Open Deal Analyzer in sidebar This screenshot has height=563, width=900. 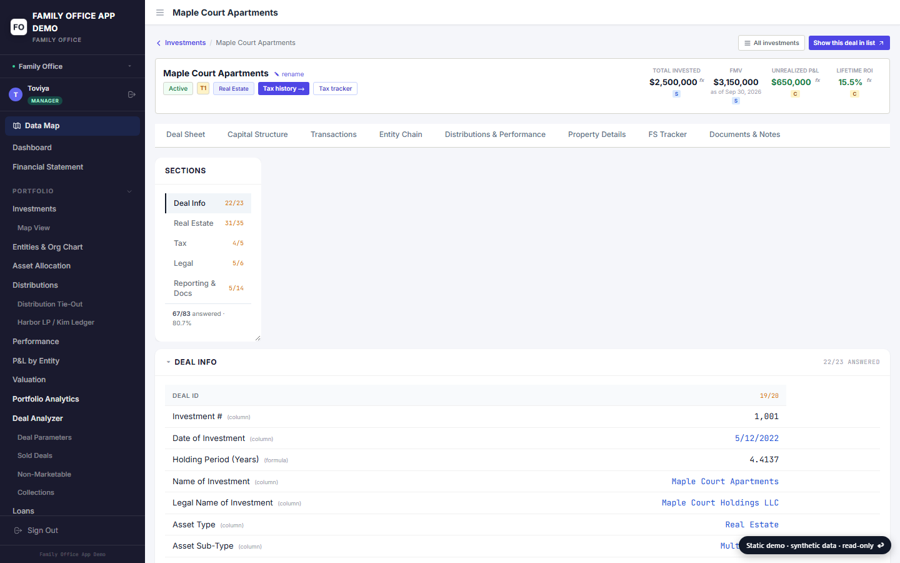coord(38,419)
